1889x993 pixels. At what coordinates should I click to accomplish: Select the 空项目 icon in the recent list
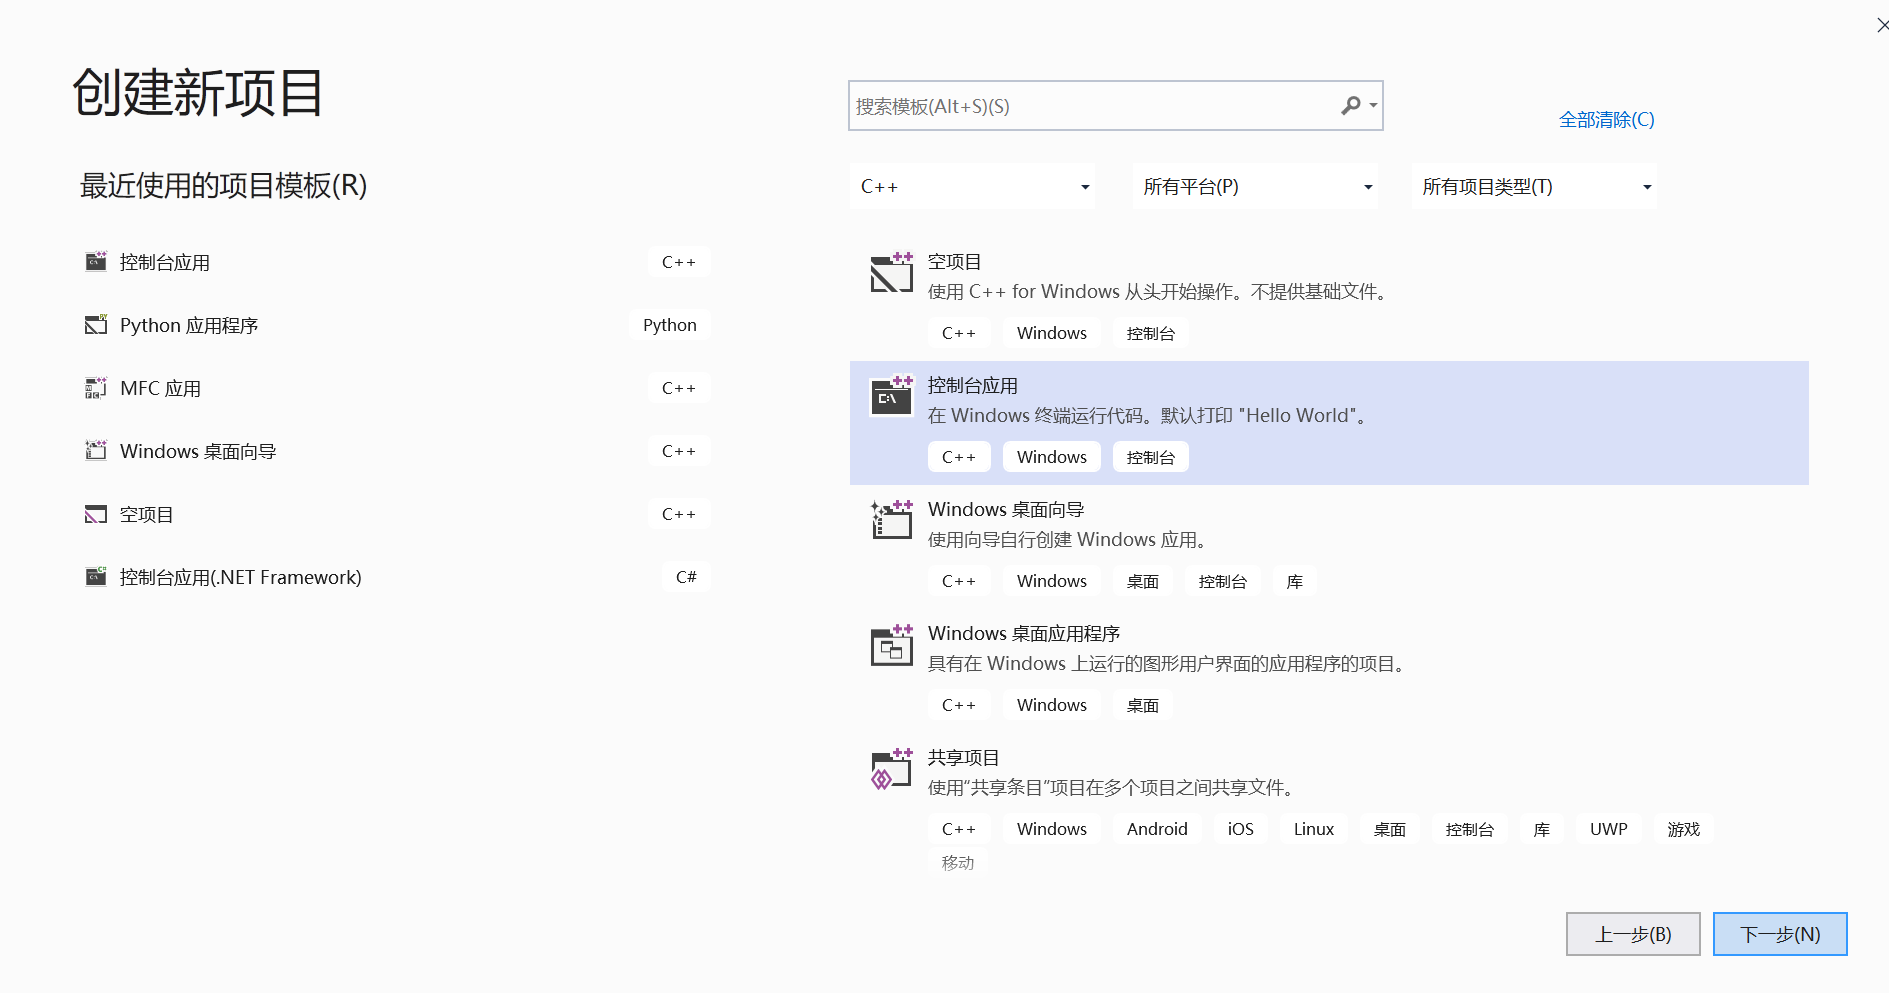click(x=96, y=513)
